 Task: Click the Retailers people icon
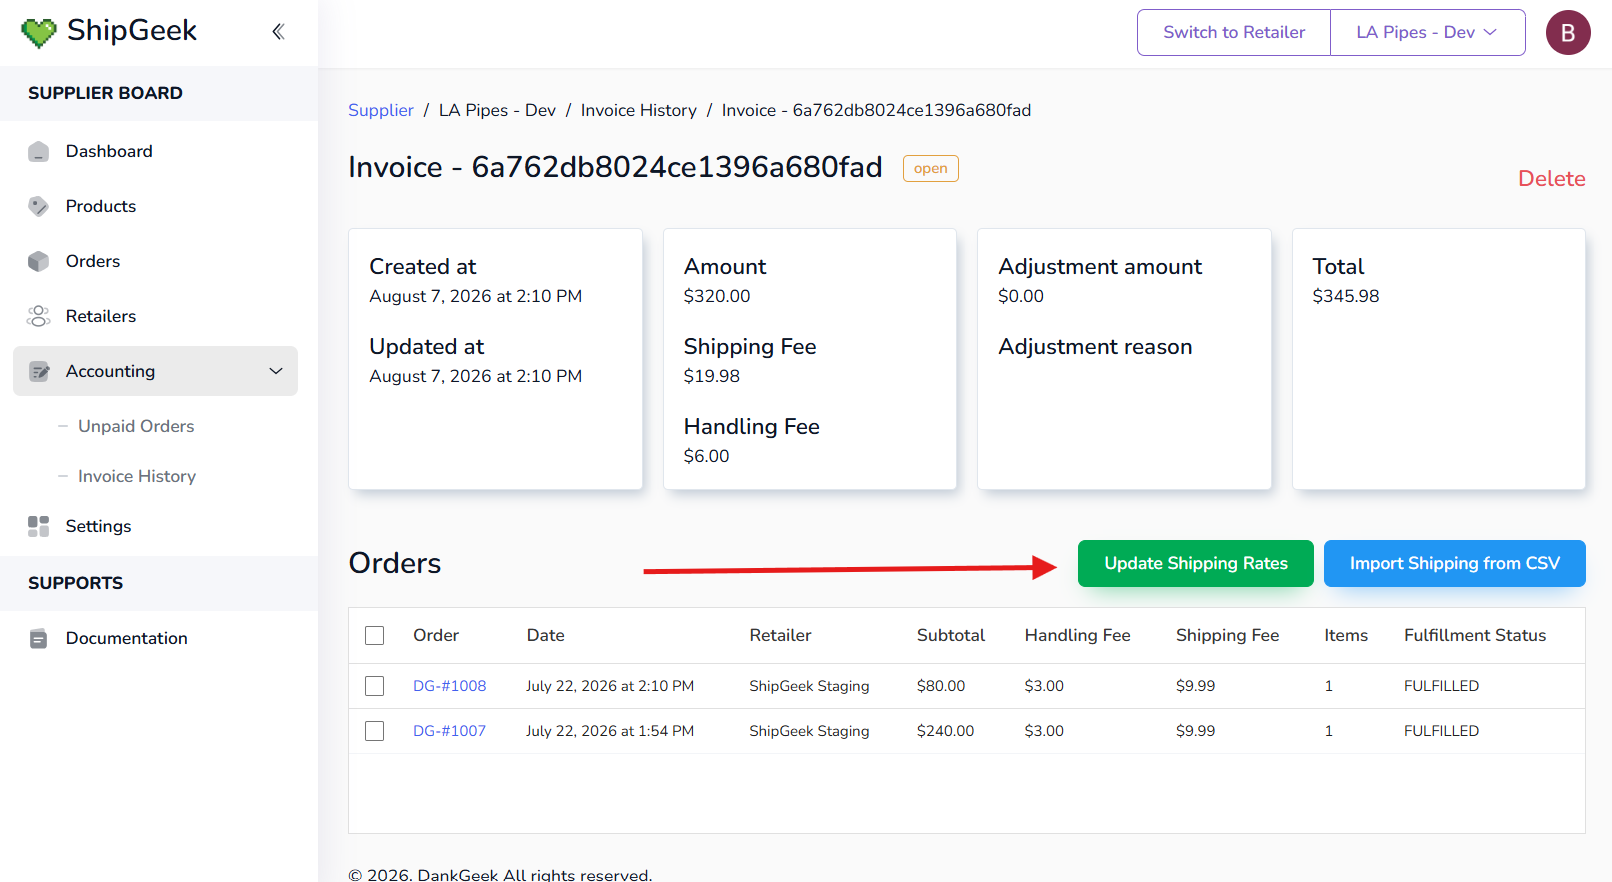pos(38,317)
